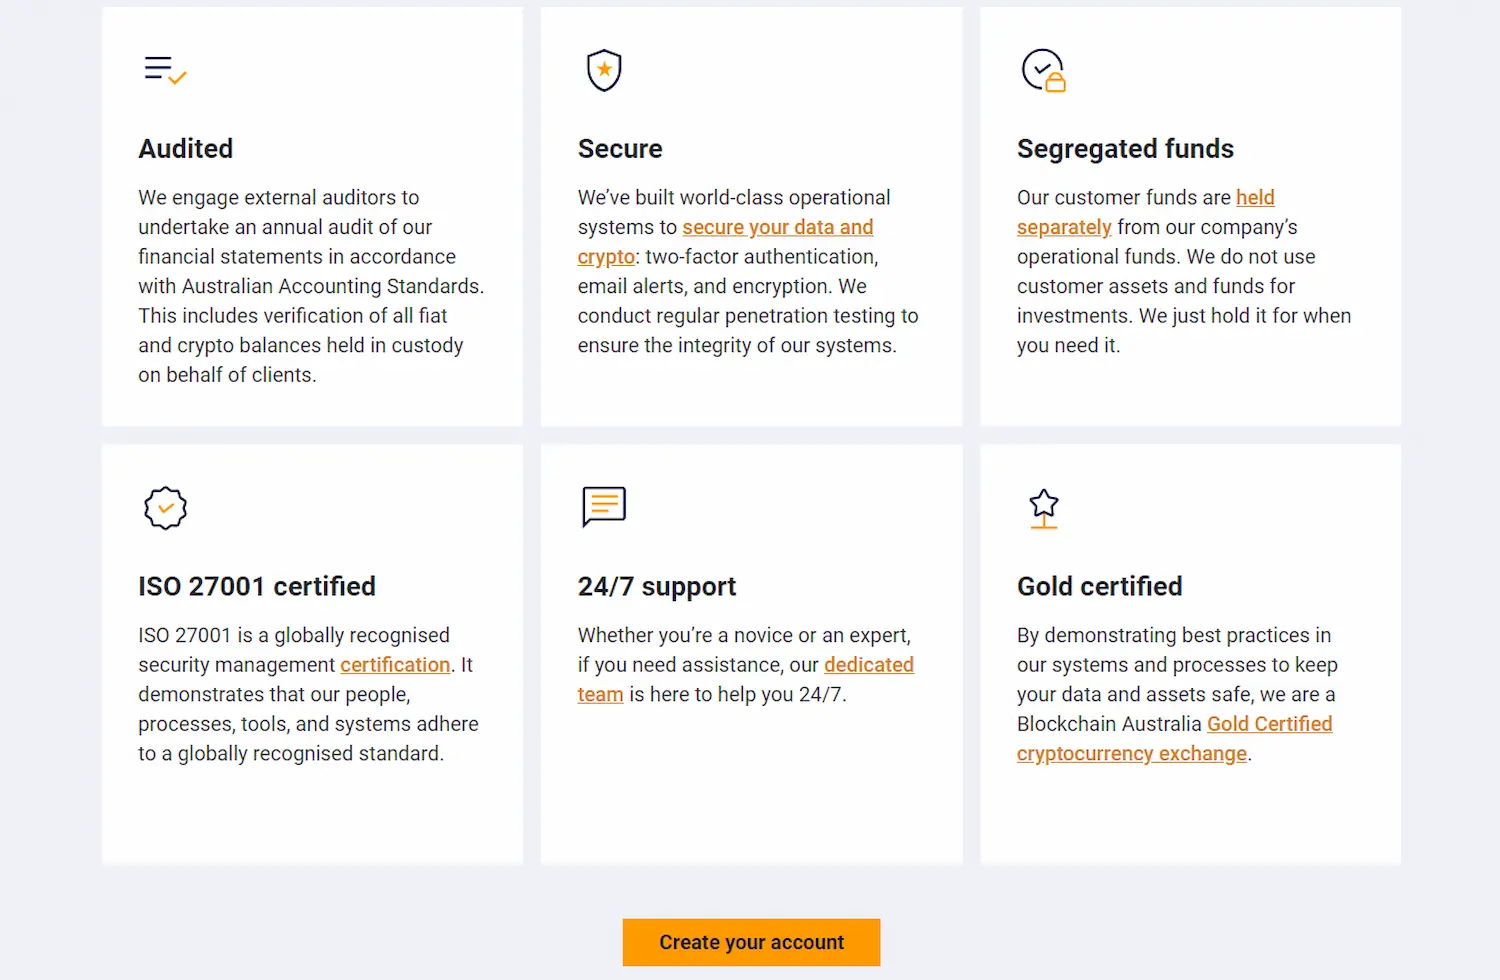The height and width of the screenshot is (980, 1500).
Task: Select the 'ISO 27001 certified' heading
Action: [257, 587]
